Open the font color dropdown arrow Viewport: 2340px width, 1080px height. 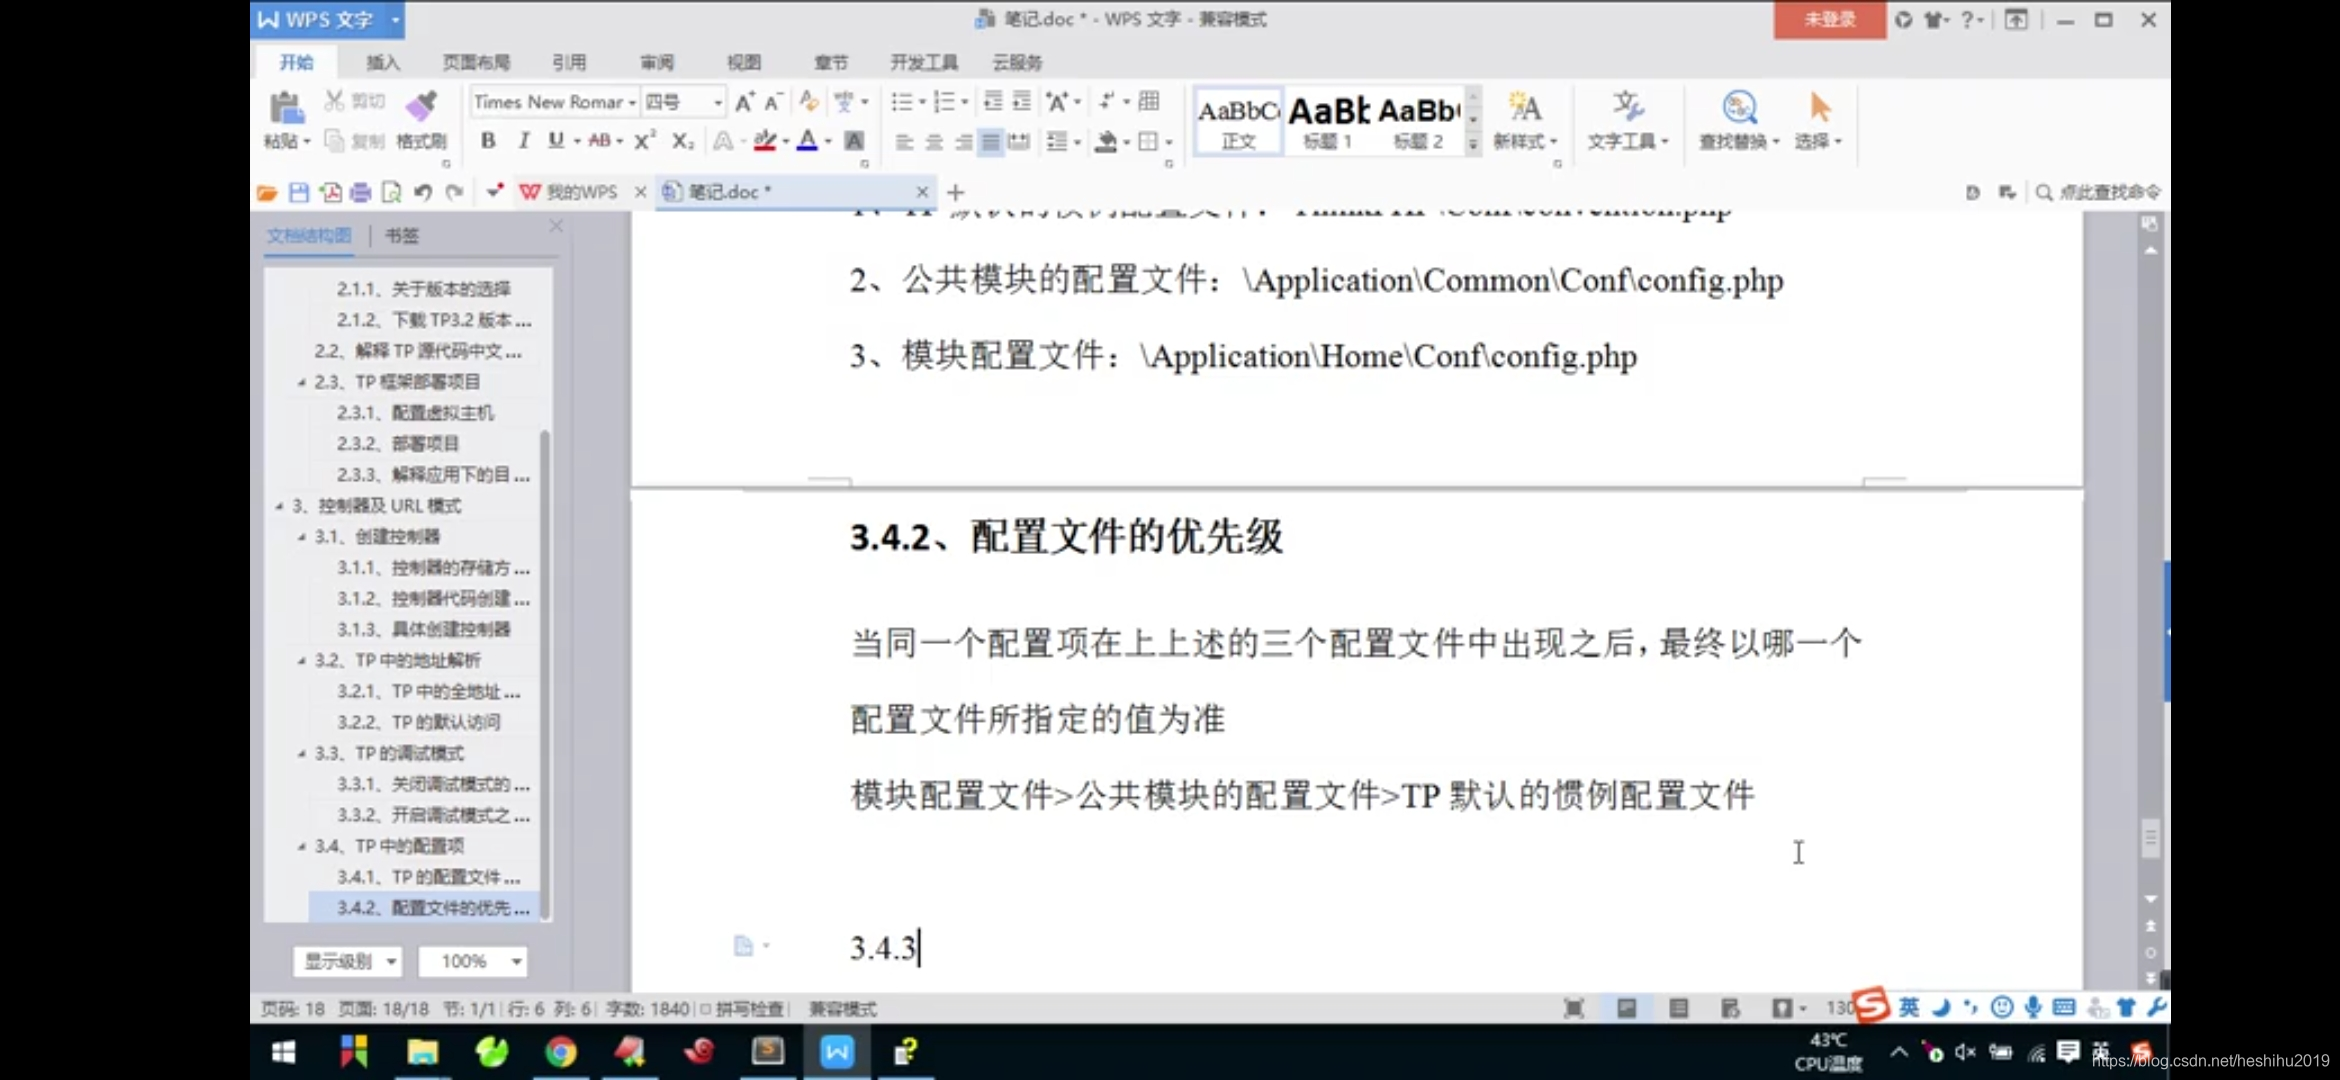[828, 142]
